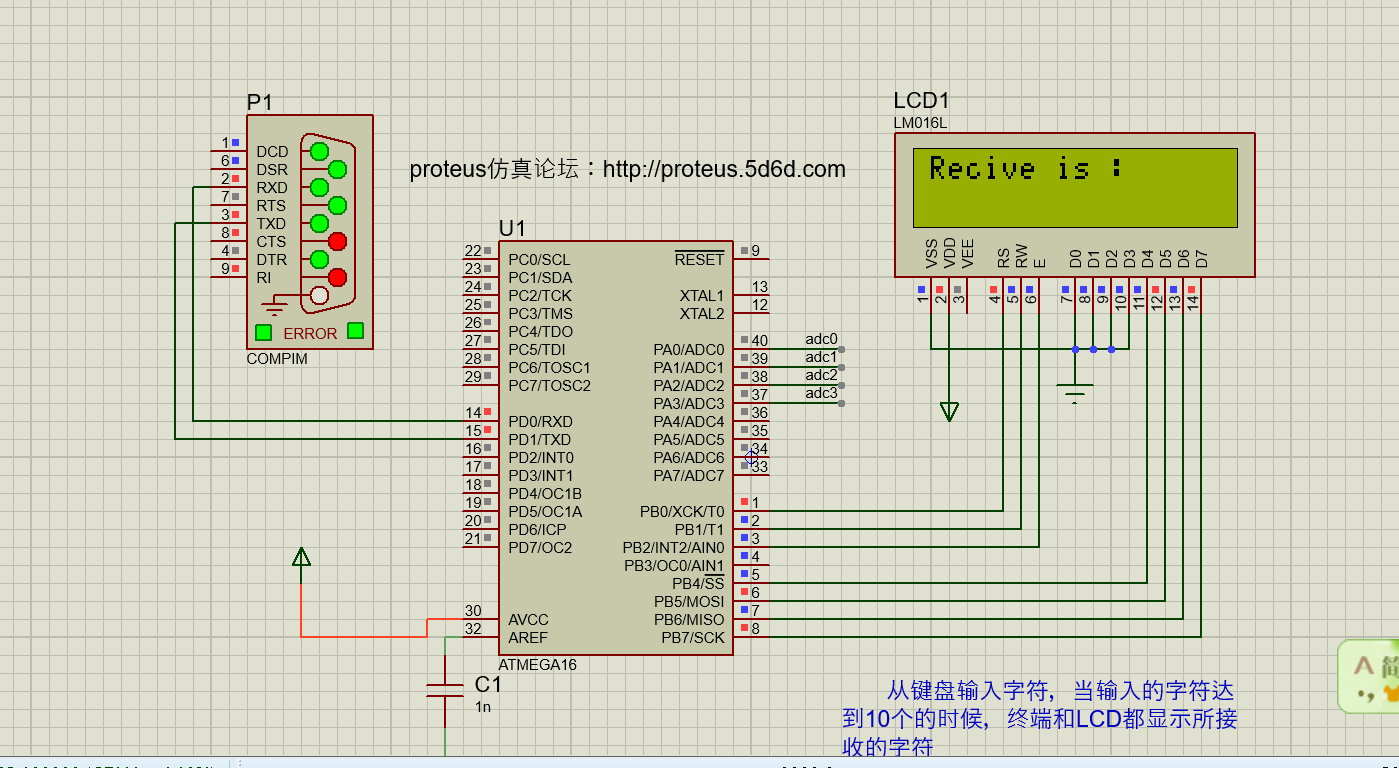This screenshot has height=768, width=1399.
Task: Click the red RI indicator on P1
Action: tap(338, 277)
